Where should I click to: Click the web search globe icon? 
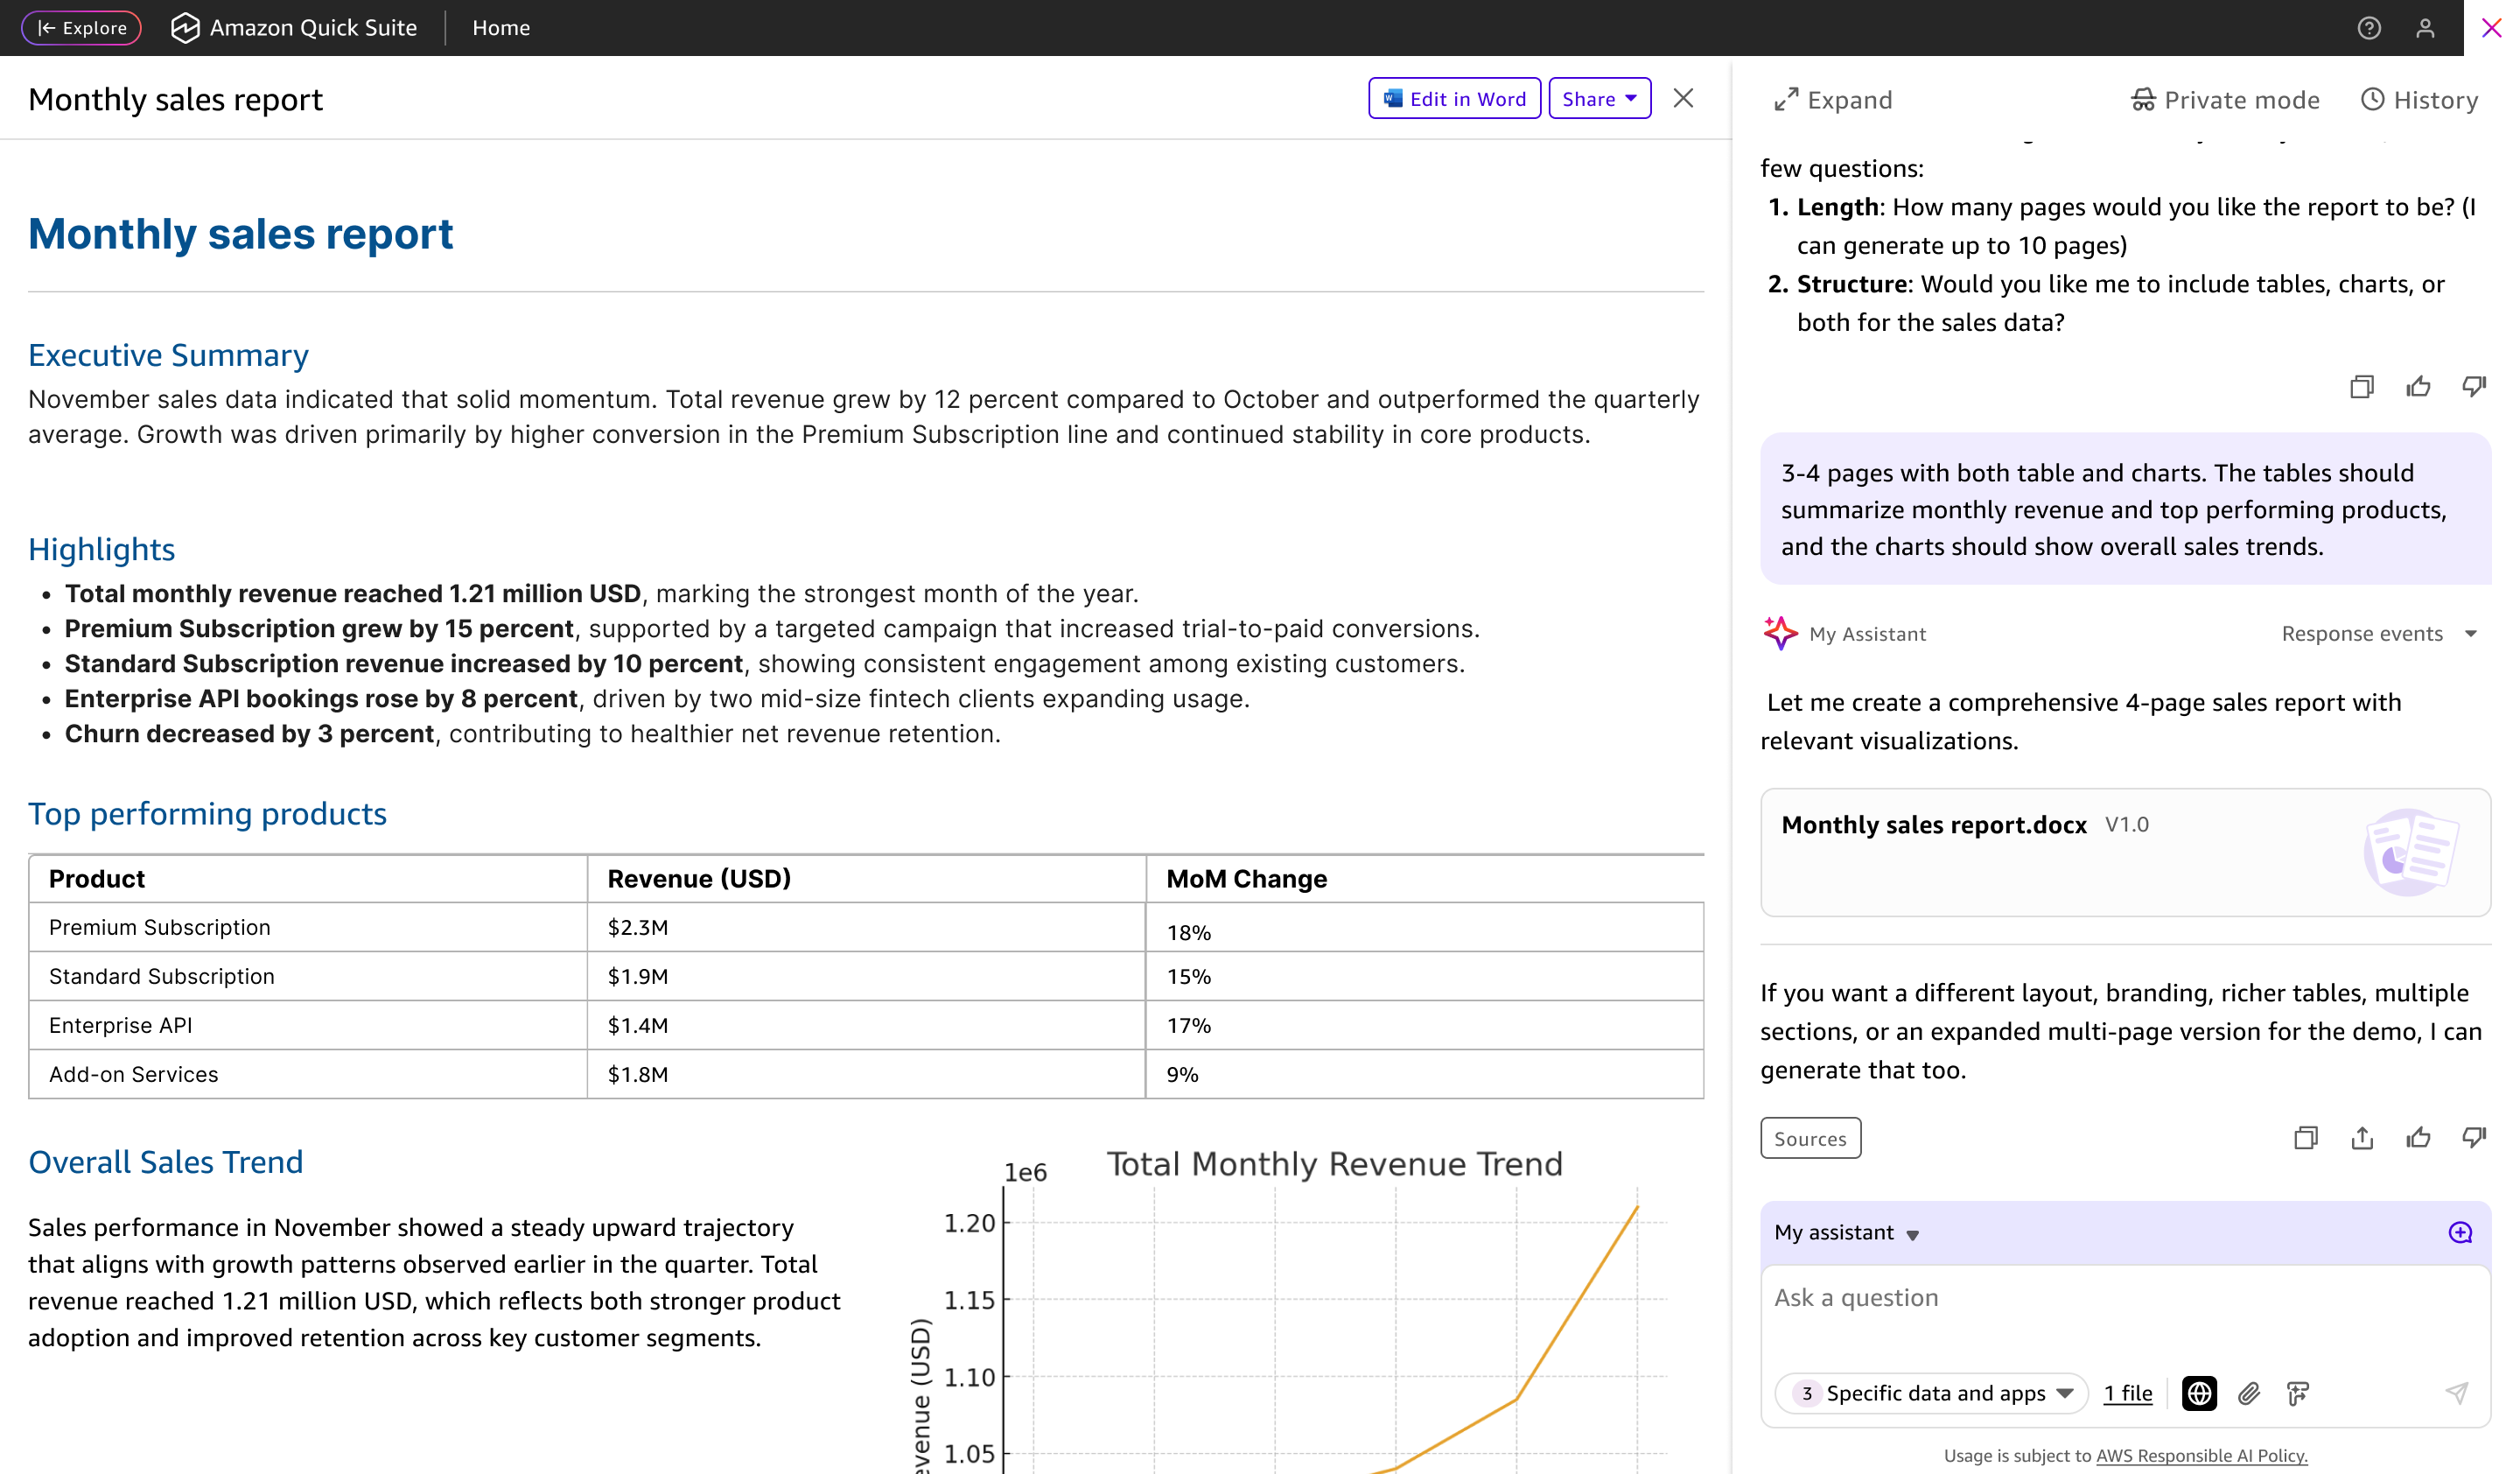coord(2198,1393)
